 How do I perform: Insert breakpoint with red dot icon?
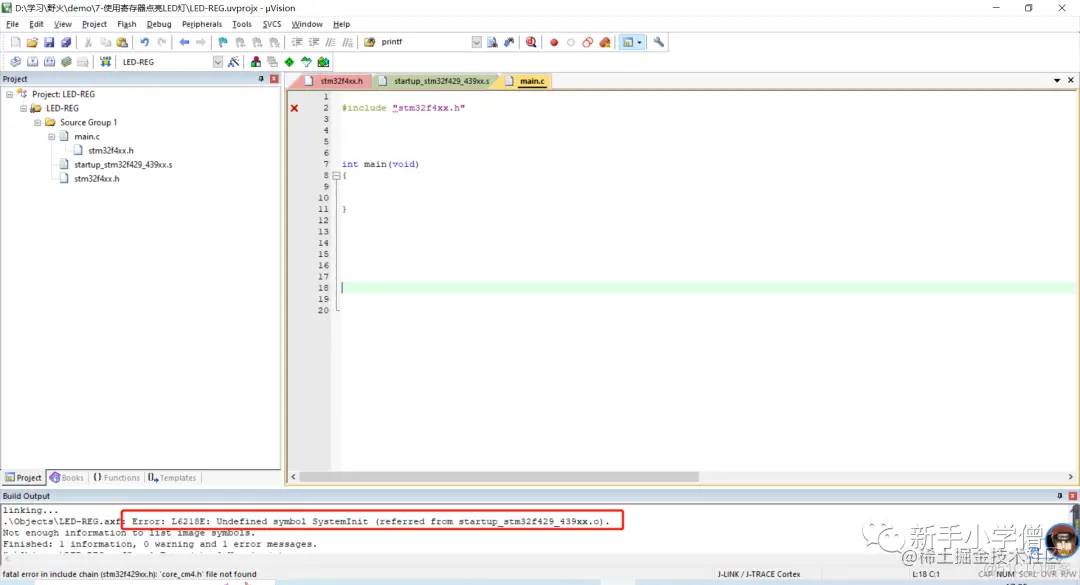click(554, 42)
